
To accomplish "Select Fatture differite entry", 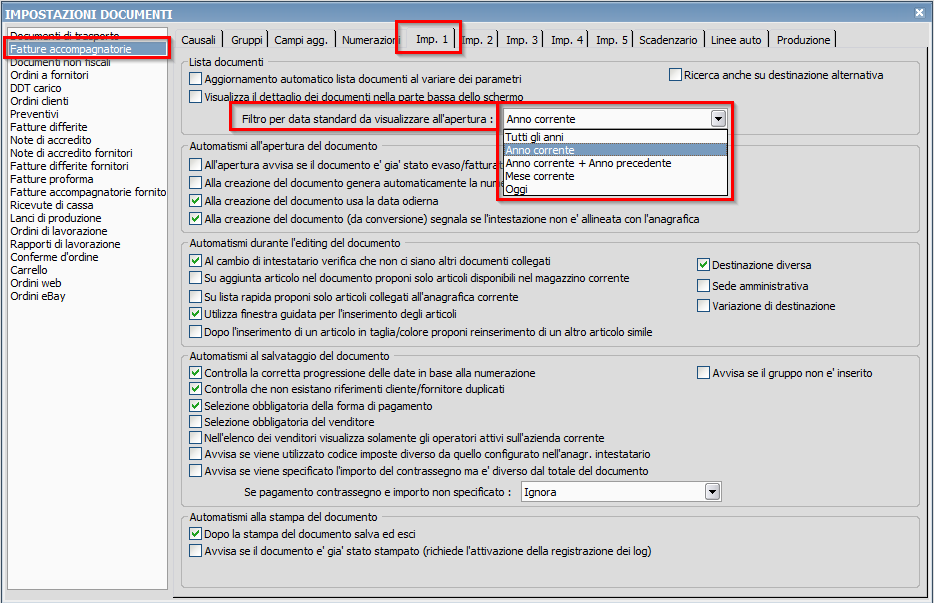I will click(88, 127).
